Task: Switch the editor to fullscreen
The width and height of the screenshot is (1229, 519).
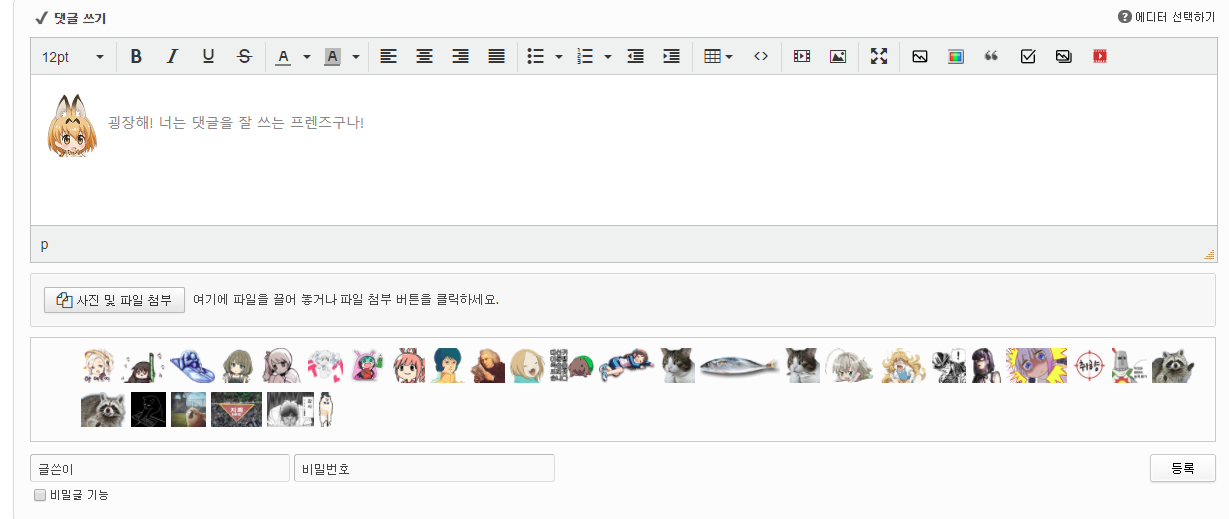Action: pyautogui.click(x=879, y=57)
